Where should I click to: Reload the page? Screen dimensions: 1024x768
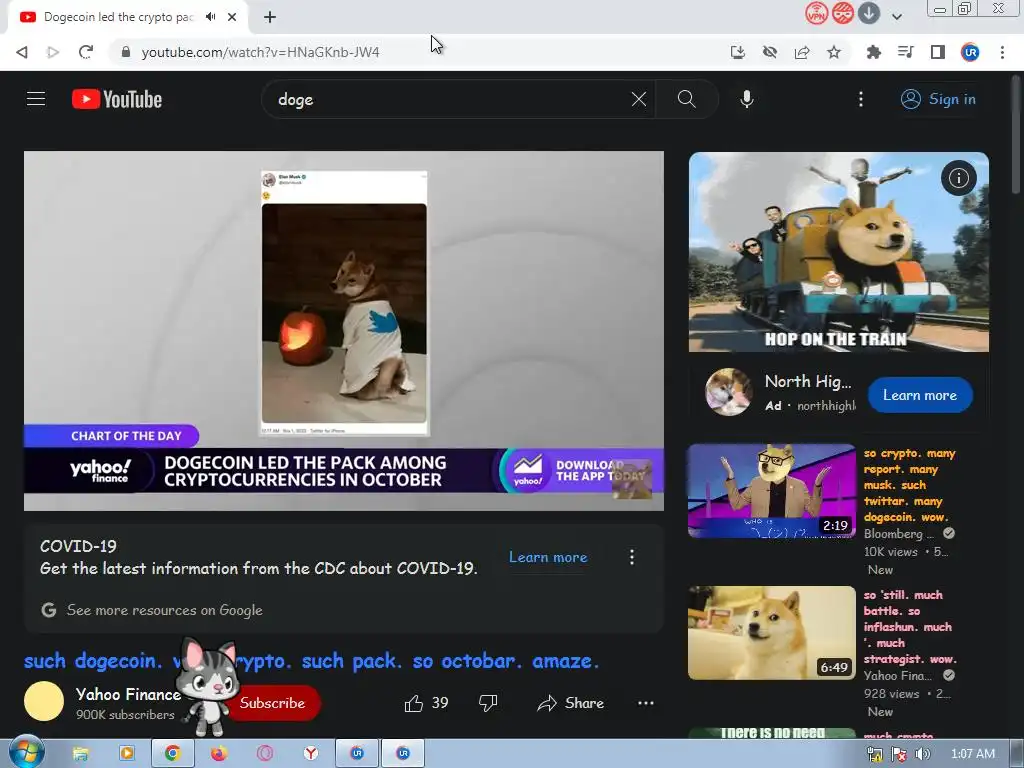point(86,52)
